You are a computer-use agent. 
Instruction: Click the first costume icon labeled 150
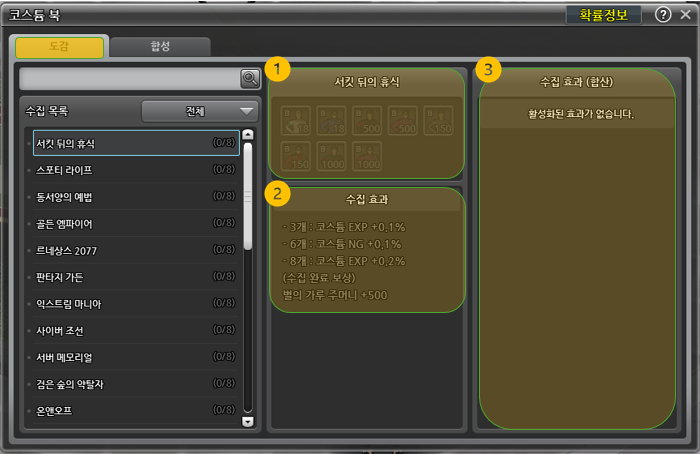[438, 121]
